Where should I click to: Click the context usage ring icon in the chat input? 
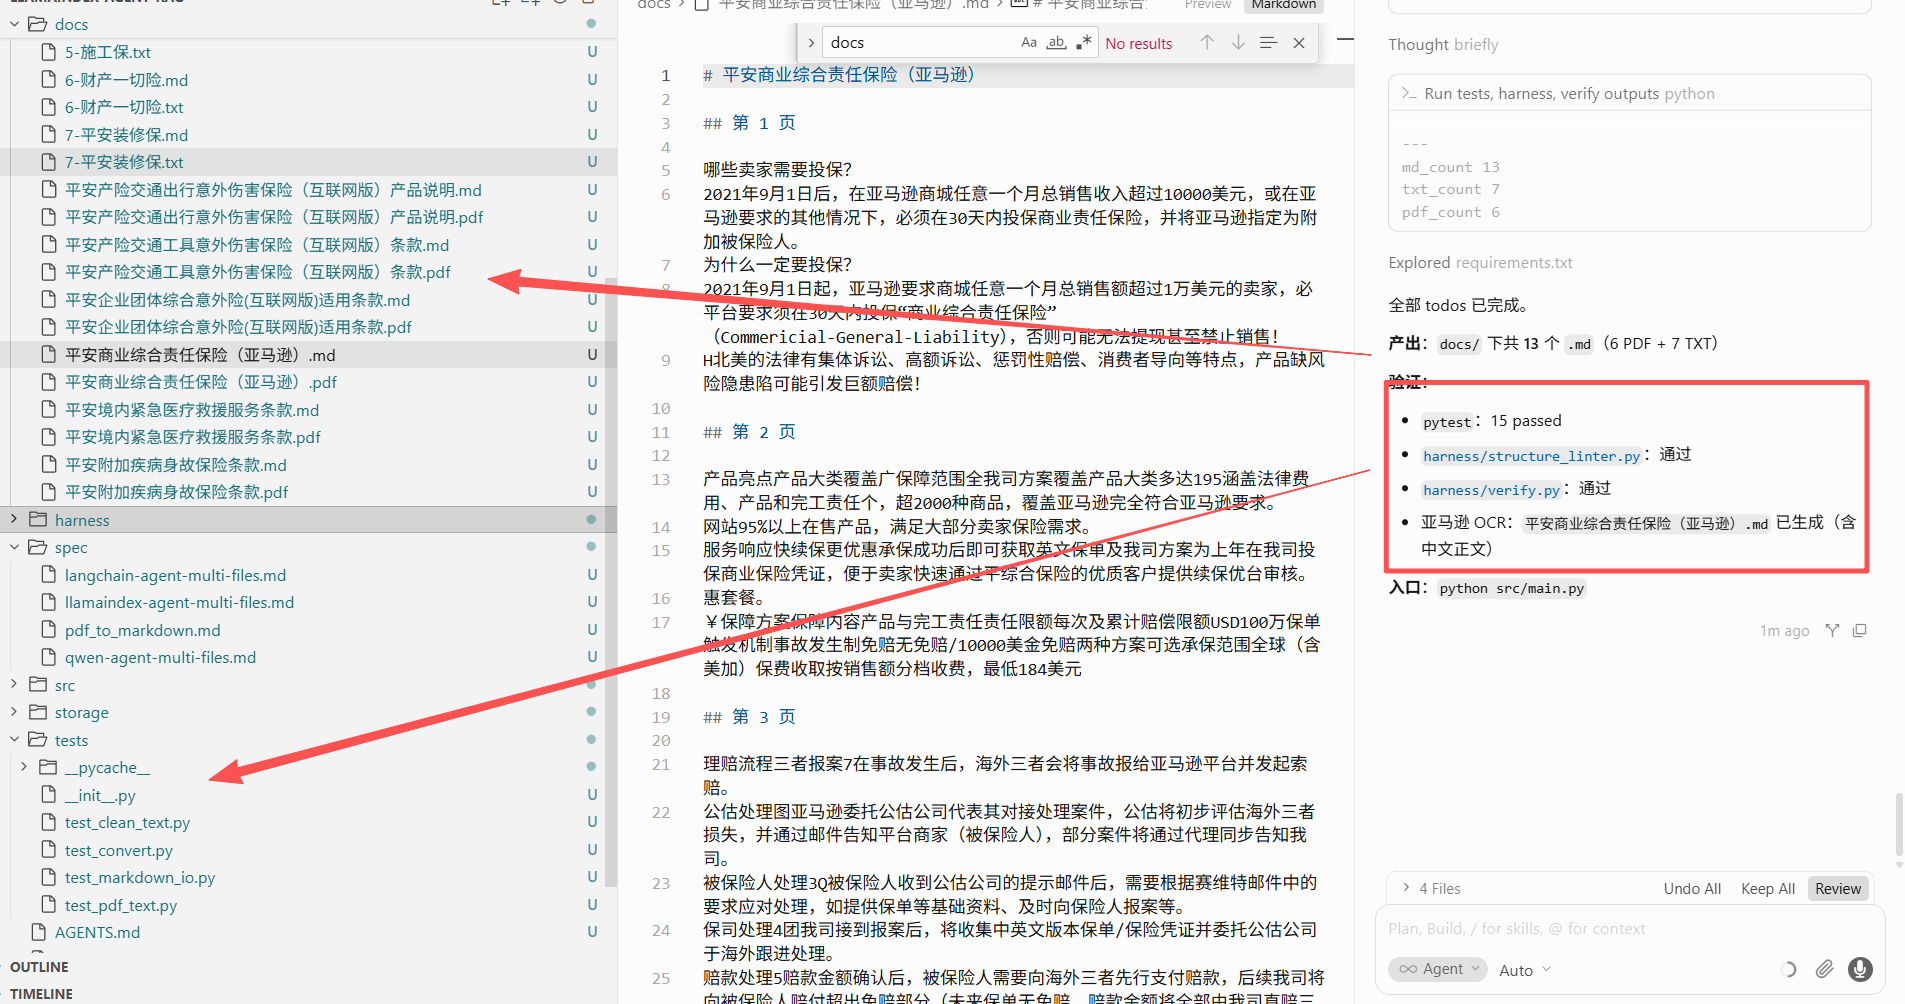(1789, 969)
